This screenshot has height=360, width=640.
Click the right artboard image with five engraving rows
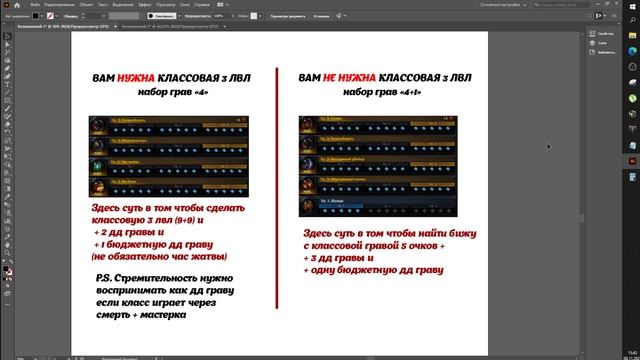(x=378, y=166)
